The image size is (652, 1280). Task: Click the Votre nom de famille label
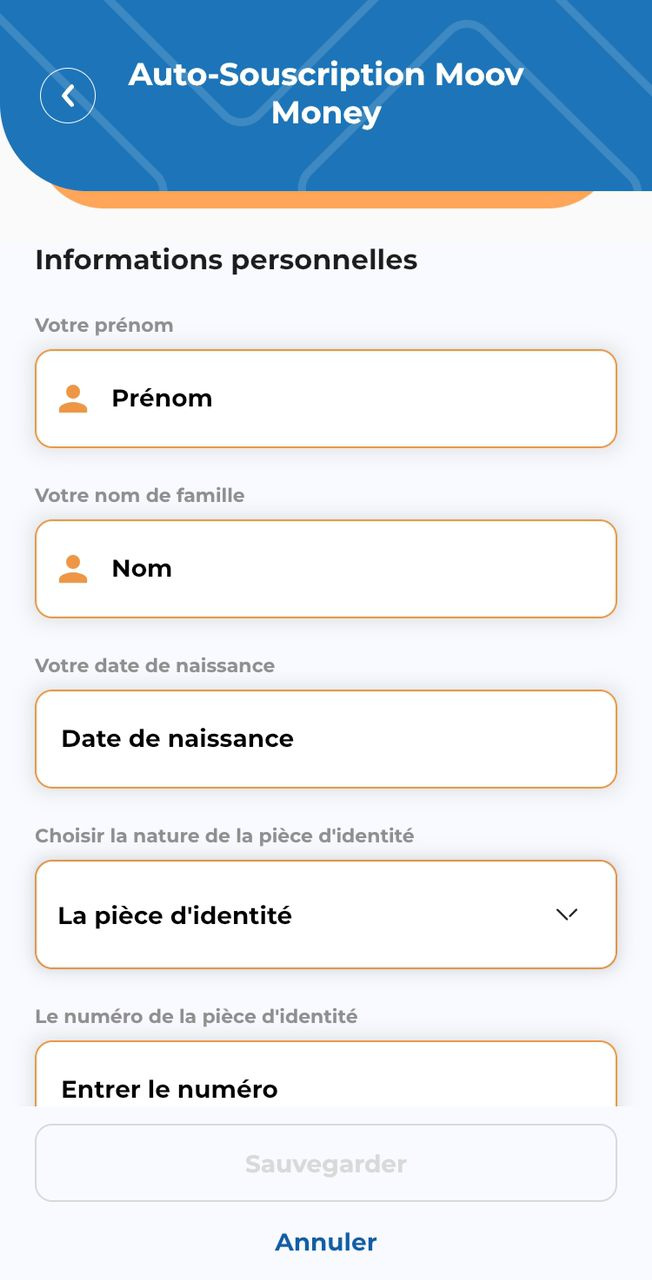click(x=140, y=495)
